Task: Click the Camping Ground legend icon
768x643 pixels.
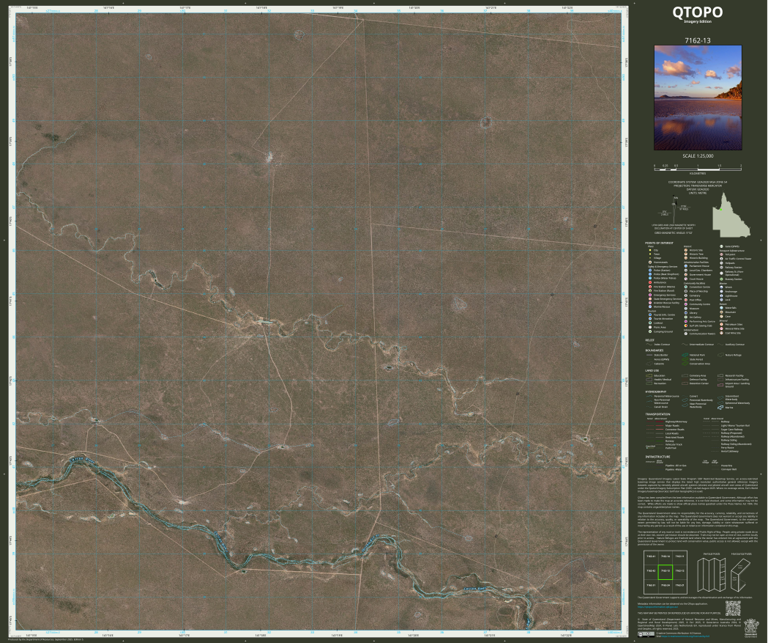Action: click(x=650, y=332)
